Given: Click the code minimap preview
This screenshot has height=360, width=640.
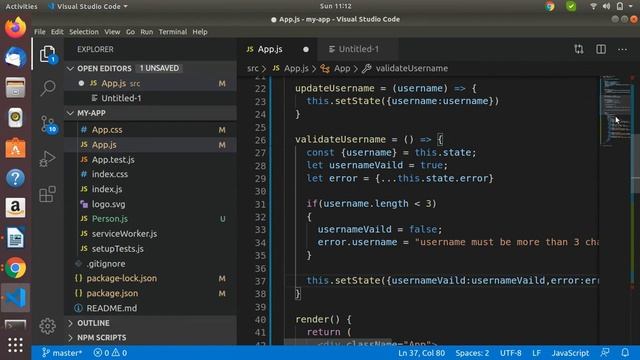Looking at the screenshot, I should click(x=616, y=110).
